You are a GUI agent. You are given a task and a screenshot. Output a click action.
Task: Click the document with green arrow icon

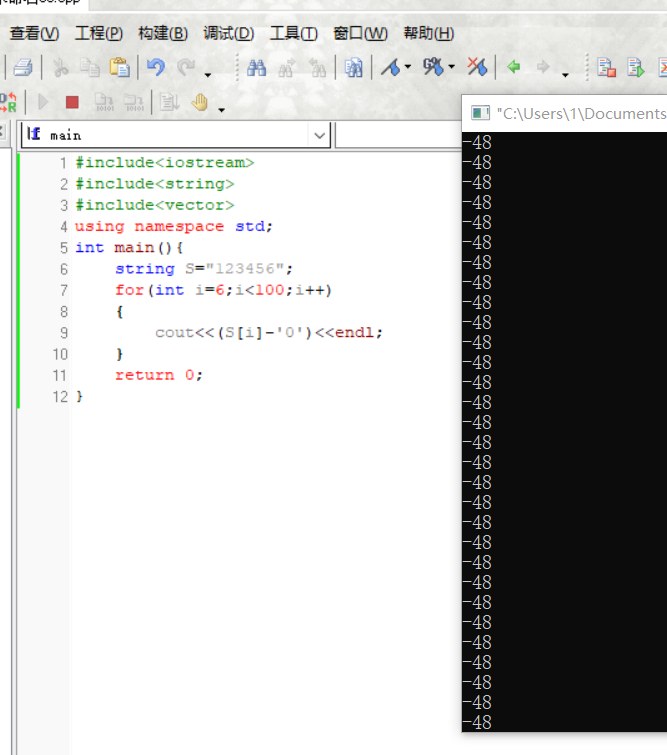point(636,67)
